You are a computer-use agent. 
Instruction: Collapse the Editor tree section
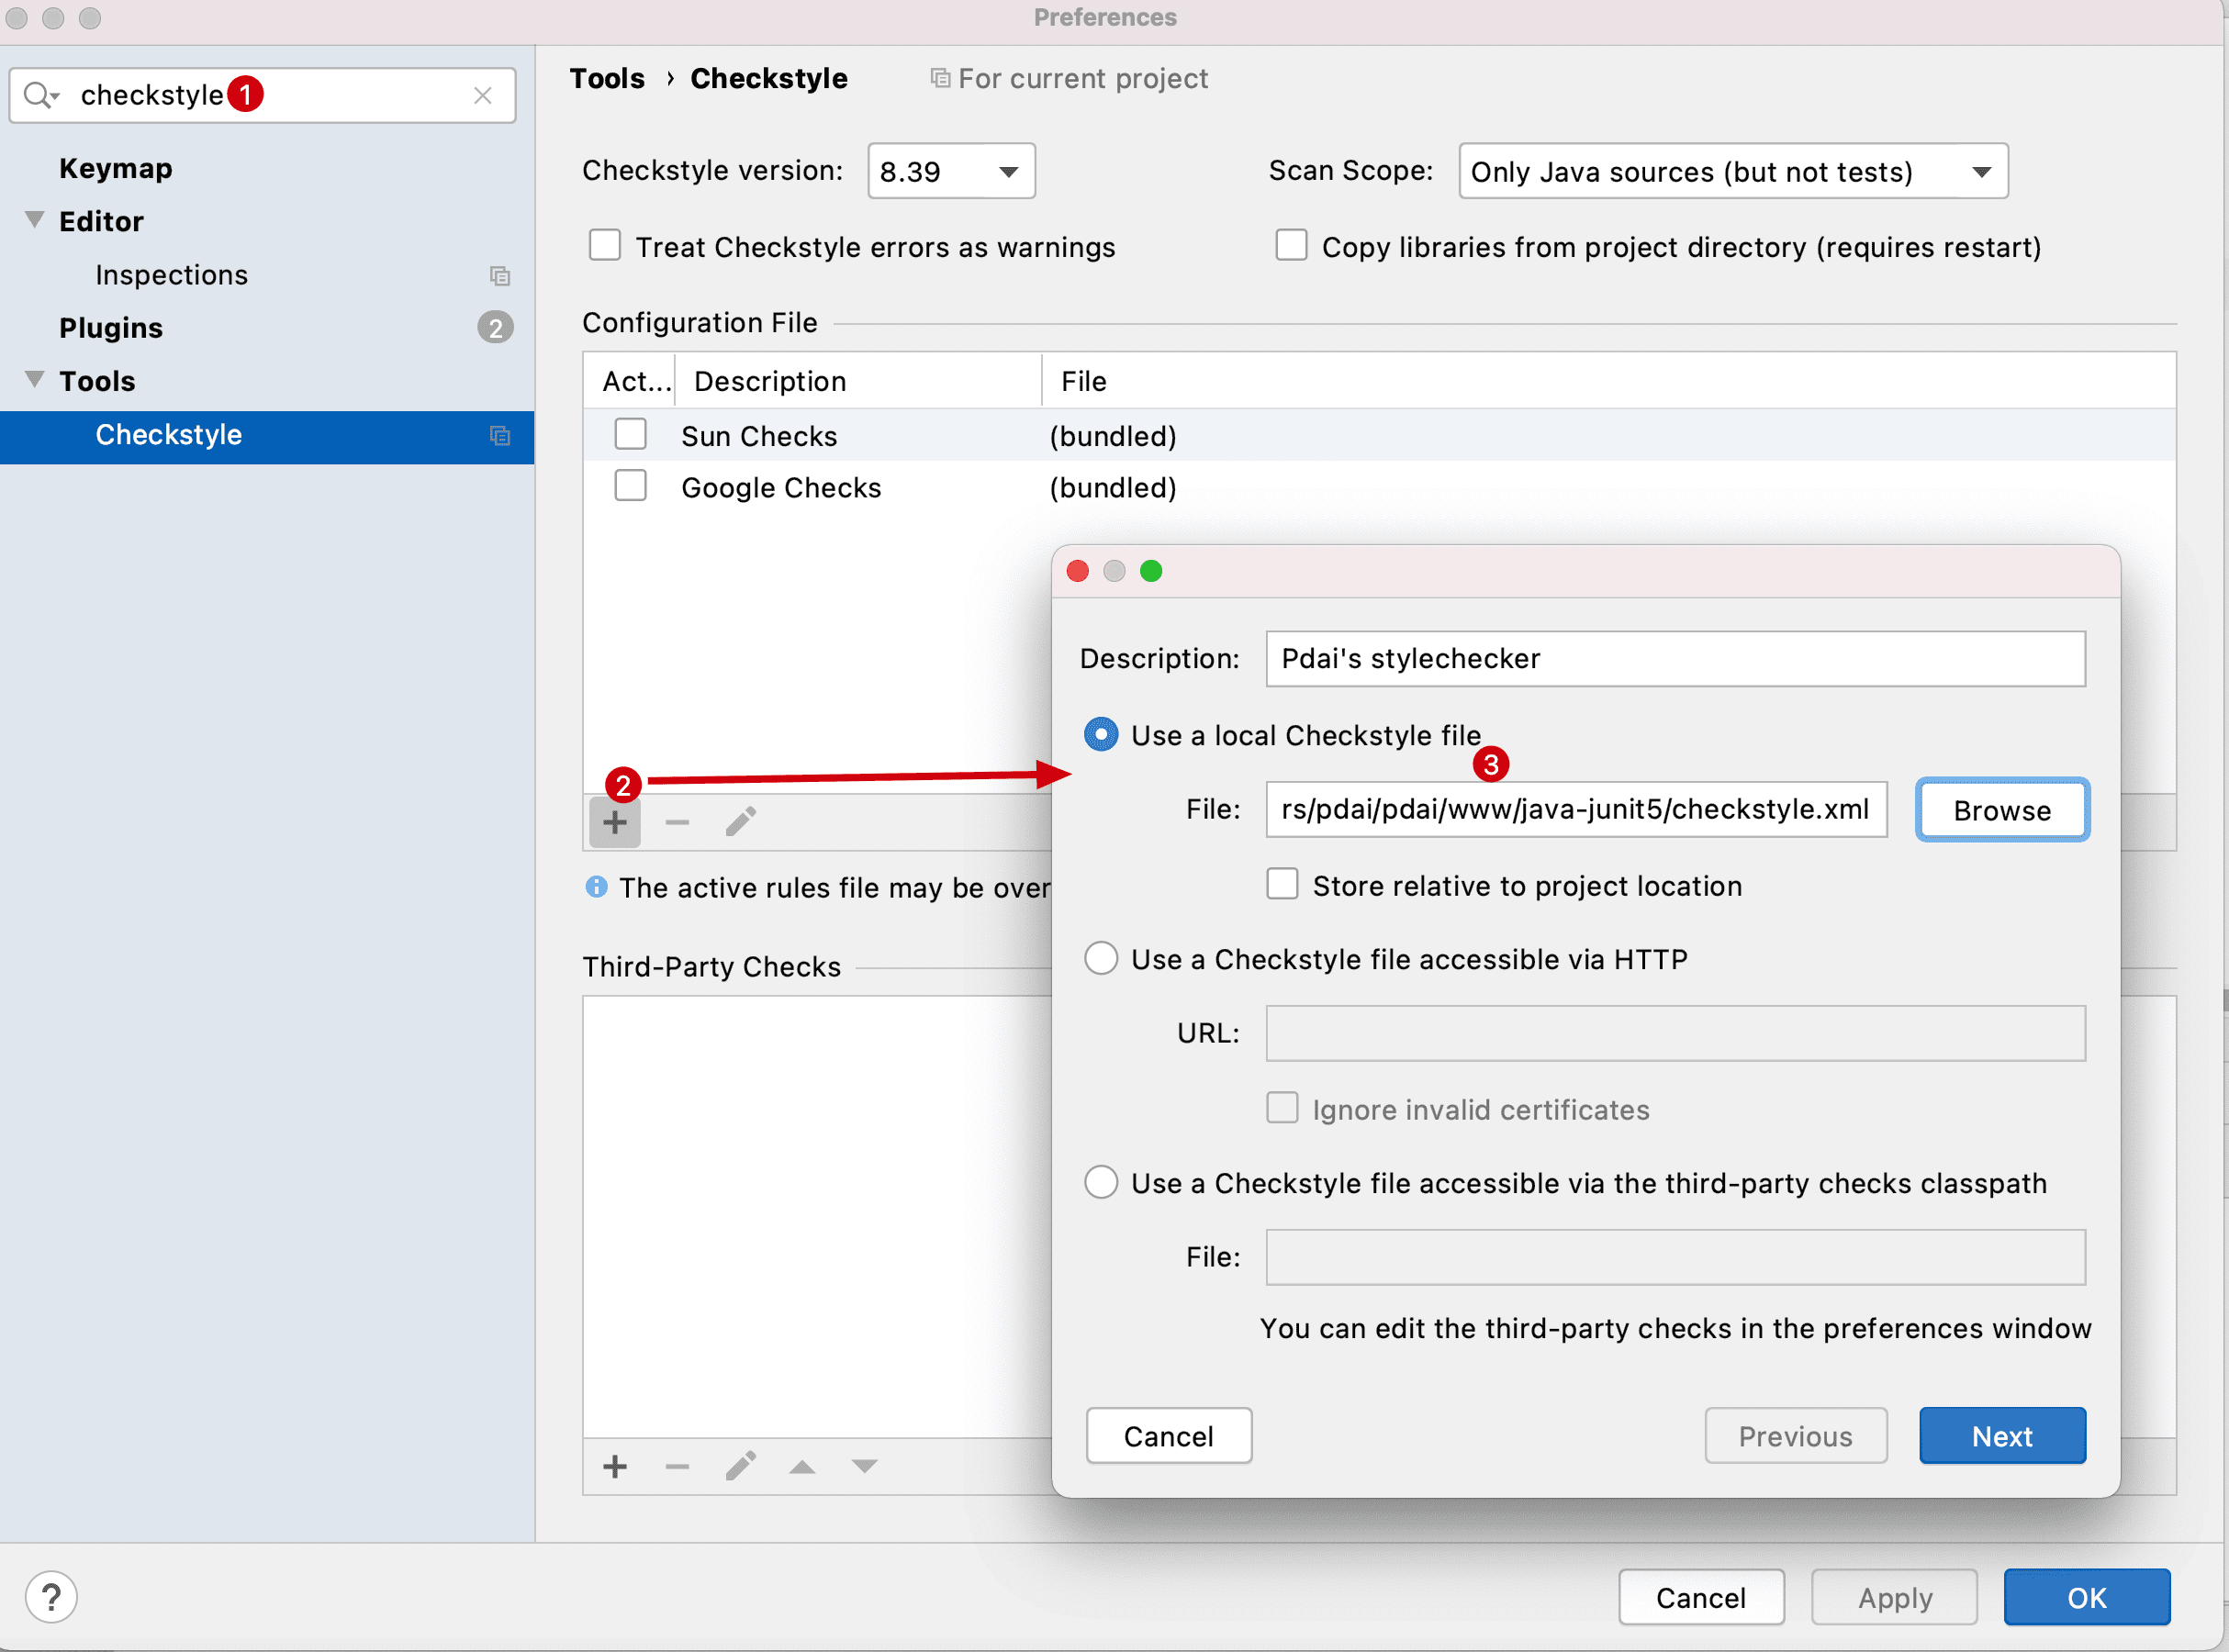click(x=35, y=220)
